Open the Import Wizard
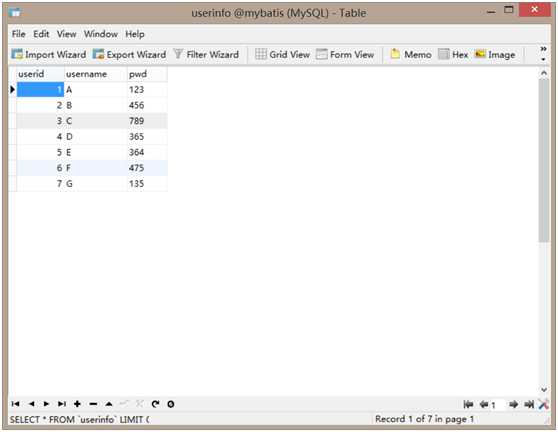This screenshot has height=432, width=558. pos(49,54)
